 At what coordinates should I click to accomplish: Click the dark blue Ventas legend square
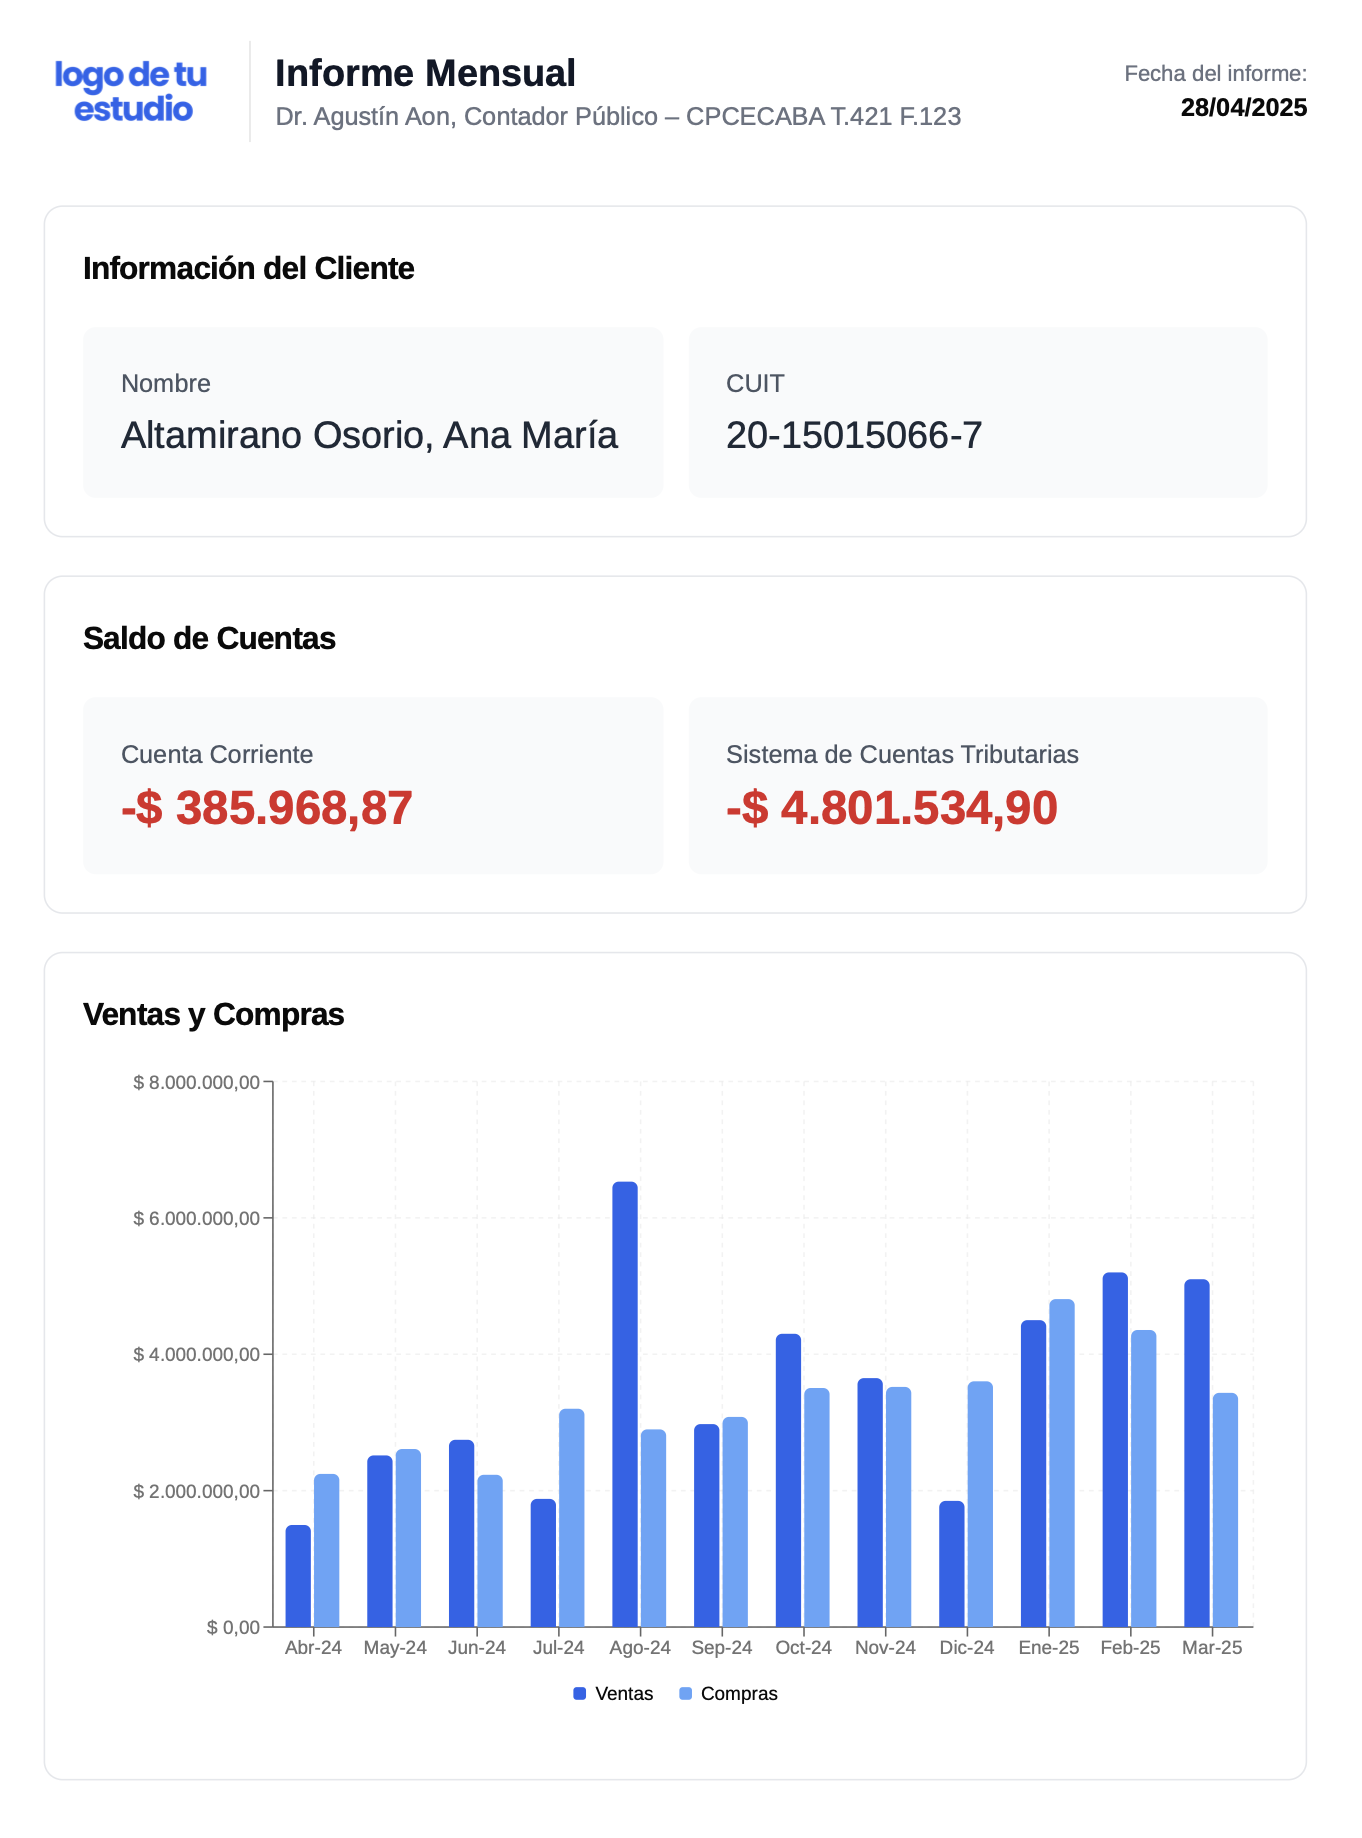(579, 1694)
